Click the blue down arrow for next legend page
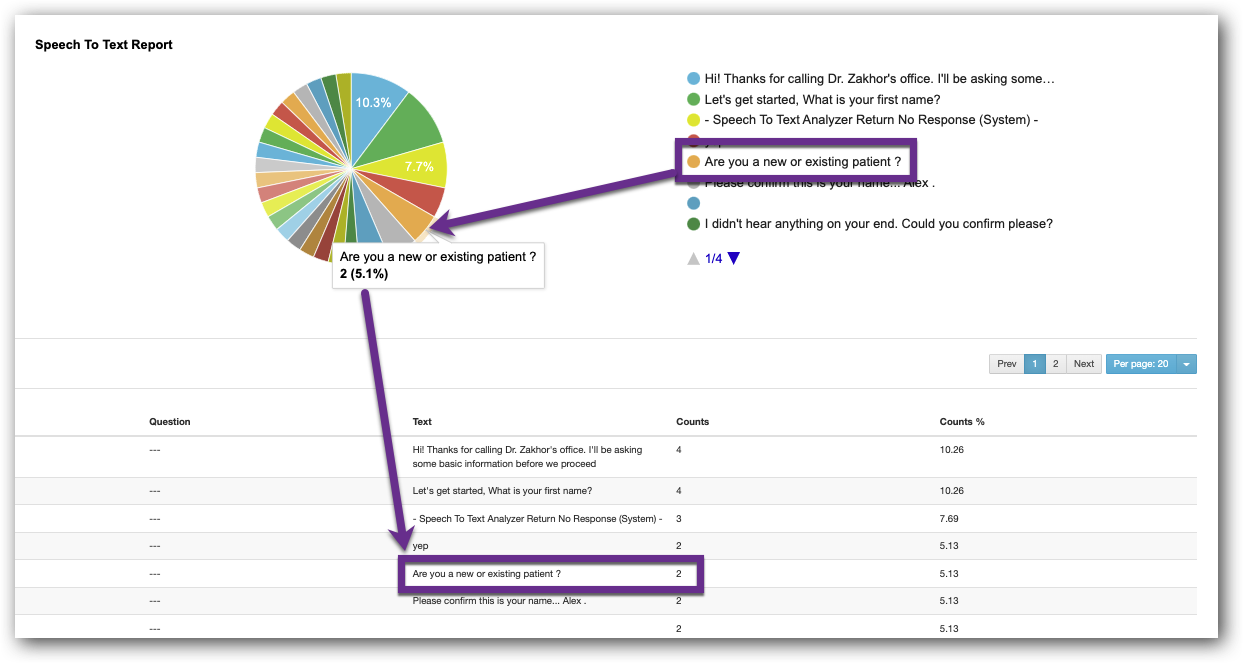 (x=734, y=259)
